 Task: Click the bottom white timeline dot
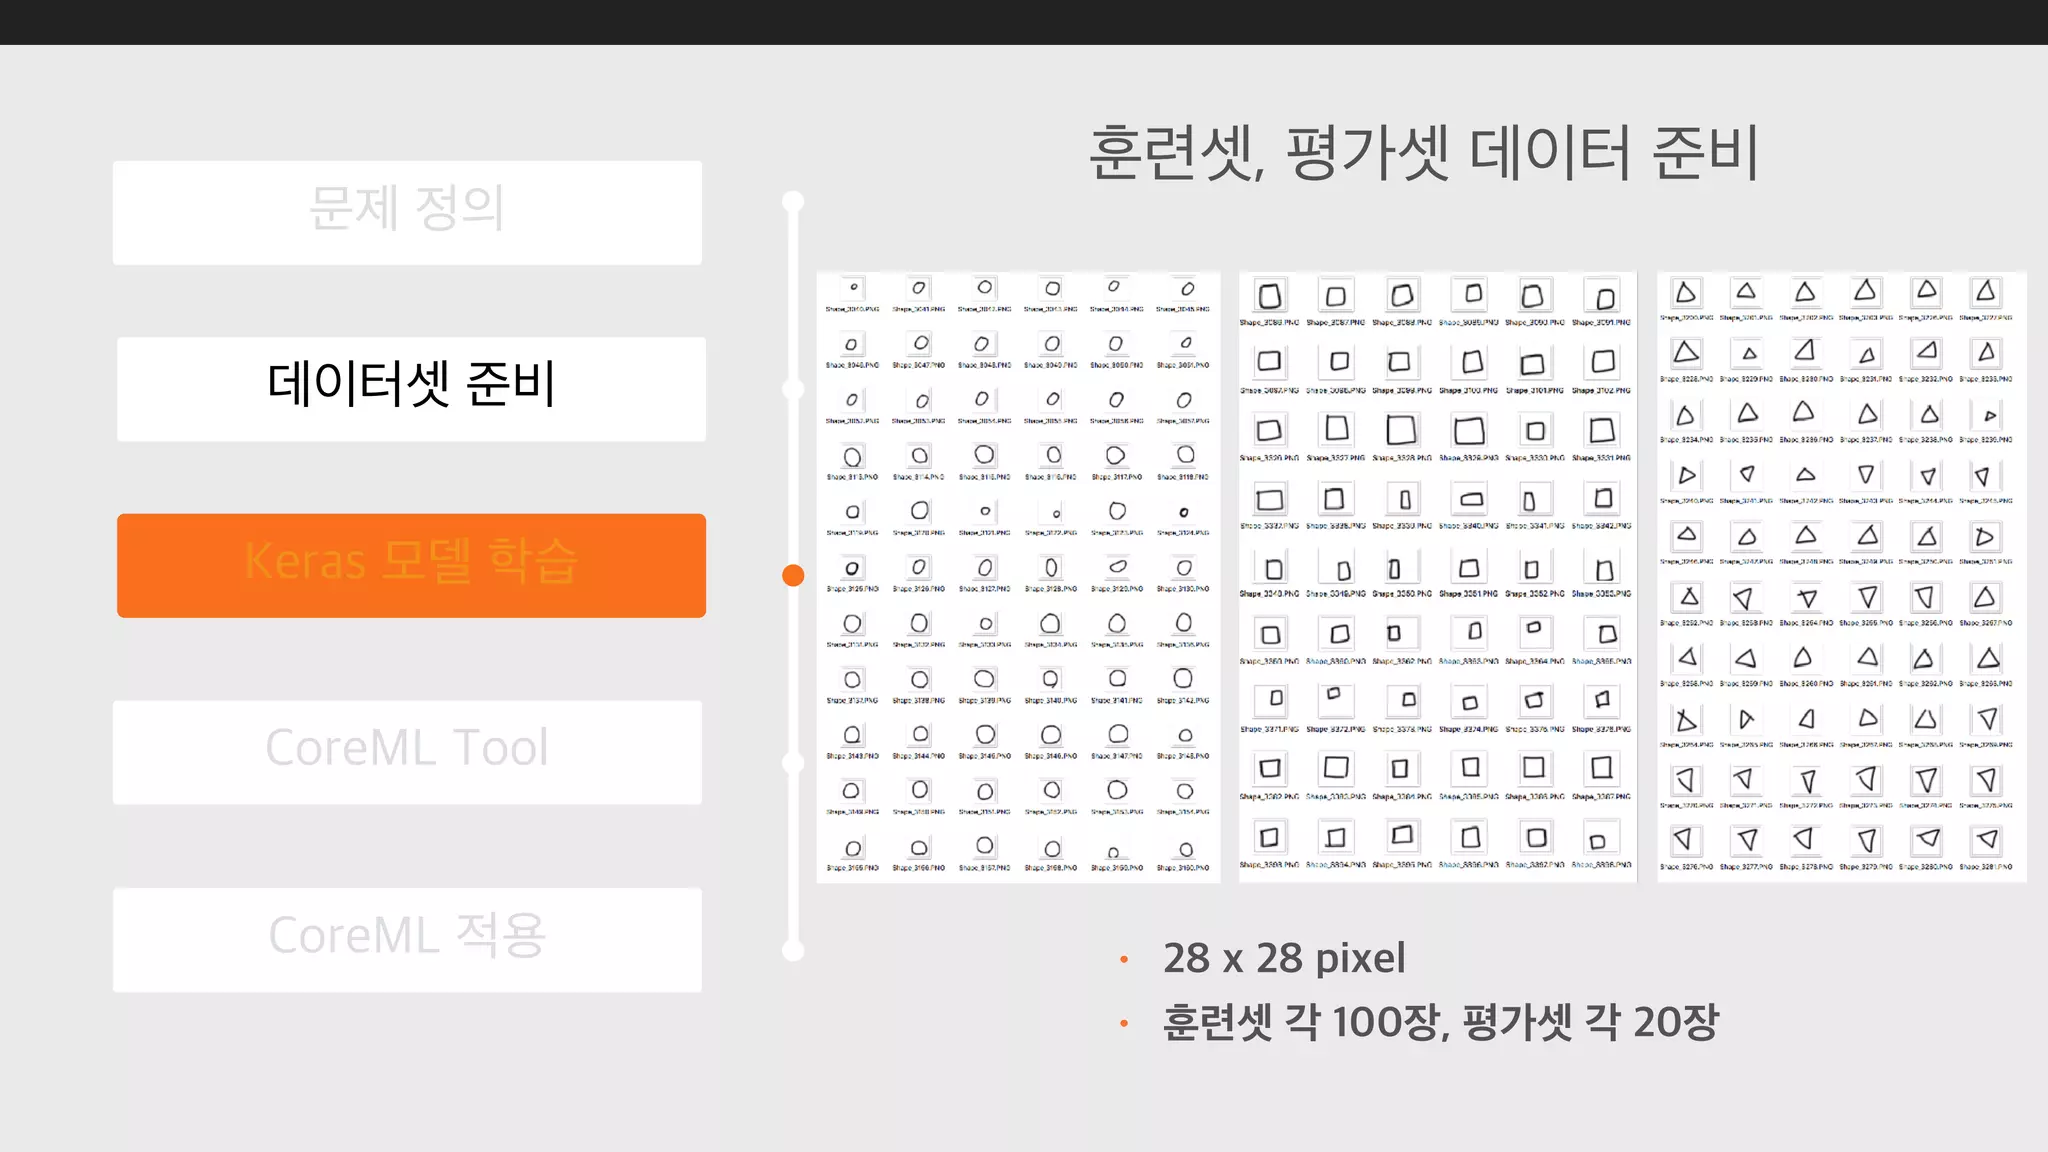click(x=793, y=951)
